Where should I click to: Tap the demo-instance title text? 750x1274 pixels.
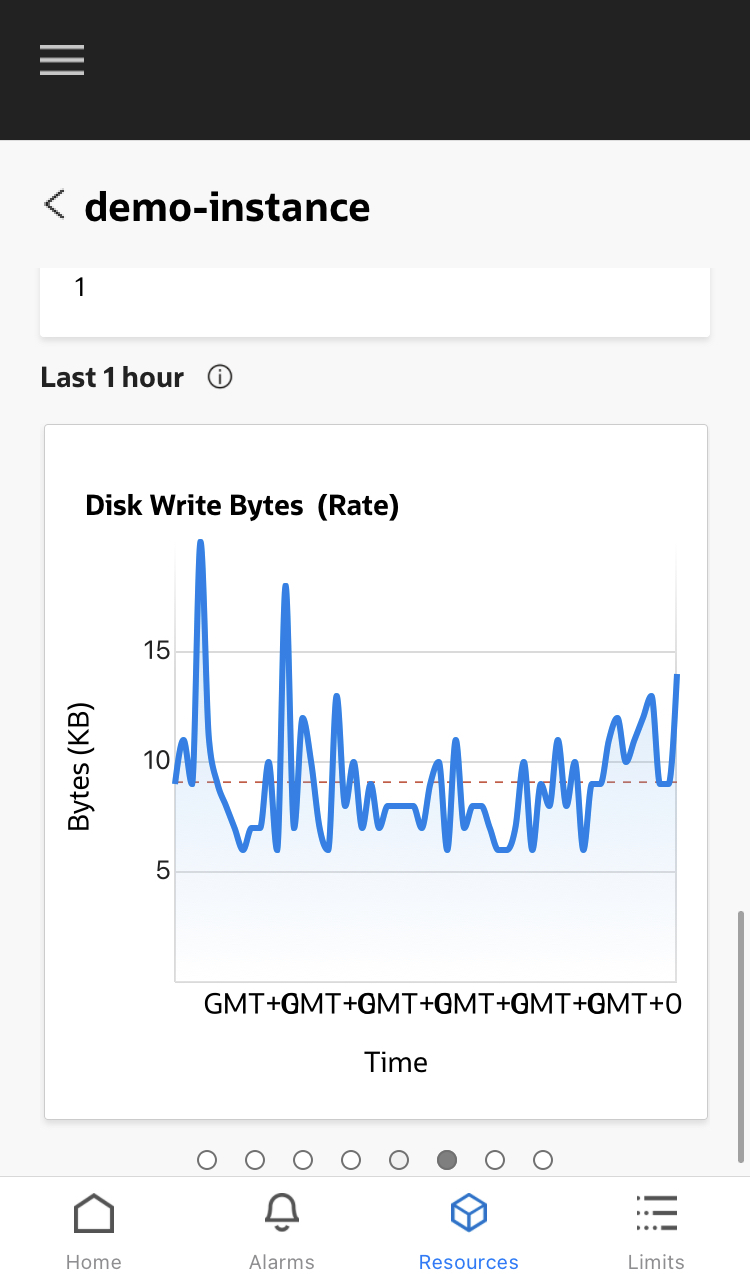(x=227, y=207)
